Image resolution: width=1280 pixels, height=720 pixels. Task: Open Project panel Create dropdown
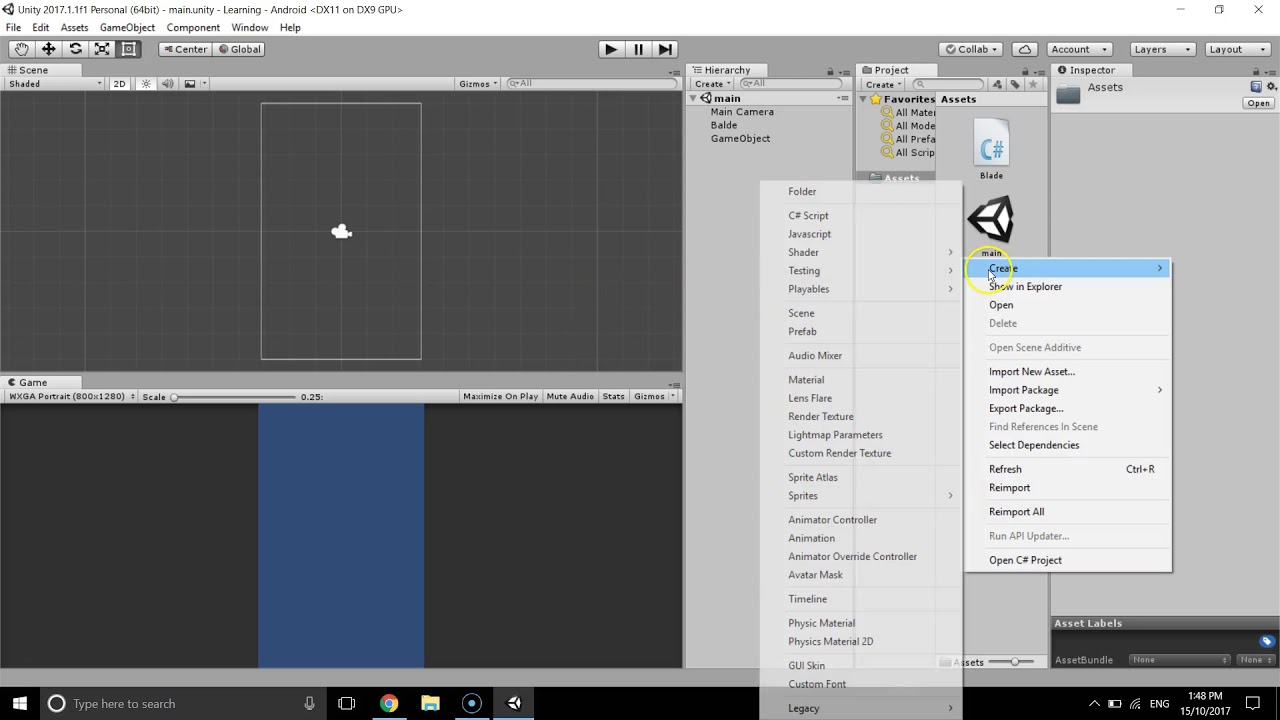point(883,84)
